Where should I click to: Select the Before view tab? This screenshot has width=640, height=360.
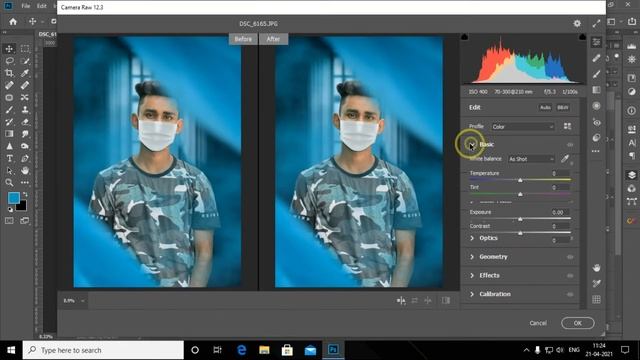click(x=243, y=39)
